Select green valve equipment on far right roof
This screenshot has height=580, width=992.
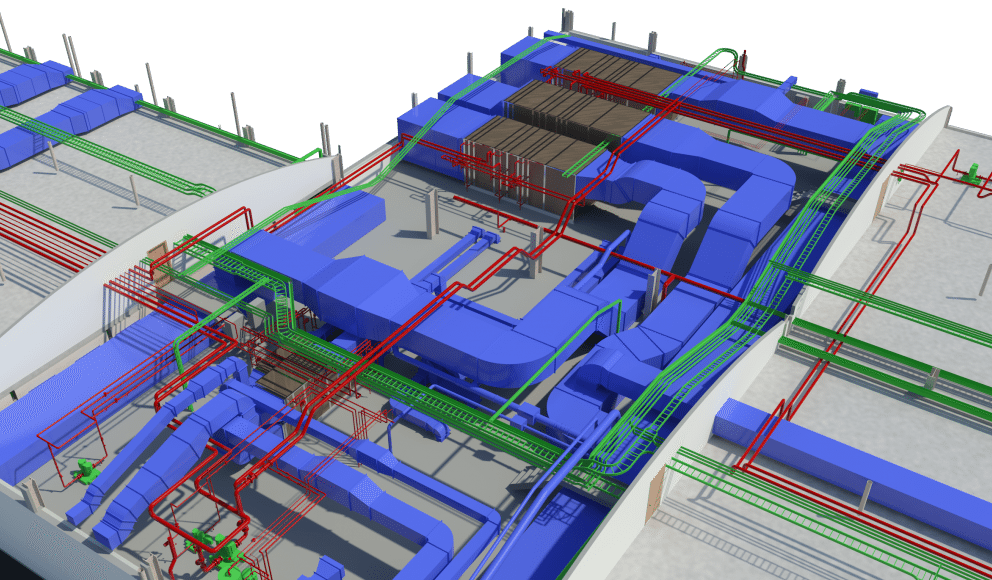[x=967, y=172]
